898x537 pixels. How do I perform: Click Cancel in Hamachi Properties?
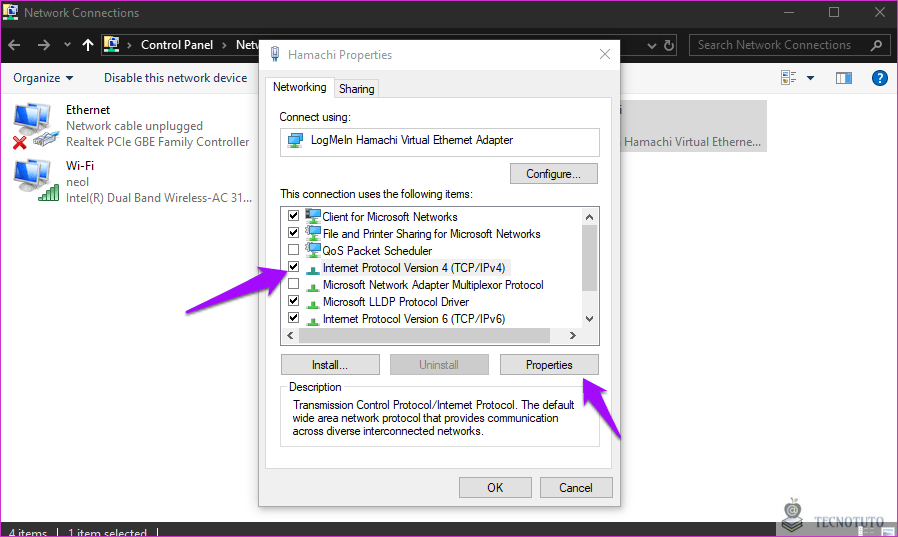(x=576, y=488)
